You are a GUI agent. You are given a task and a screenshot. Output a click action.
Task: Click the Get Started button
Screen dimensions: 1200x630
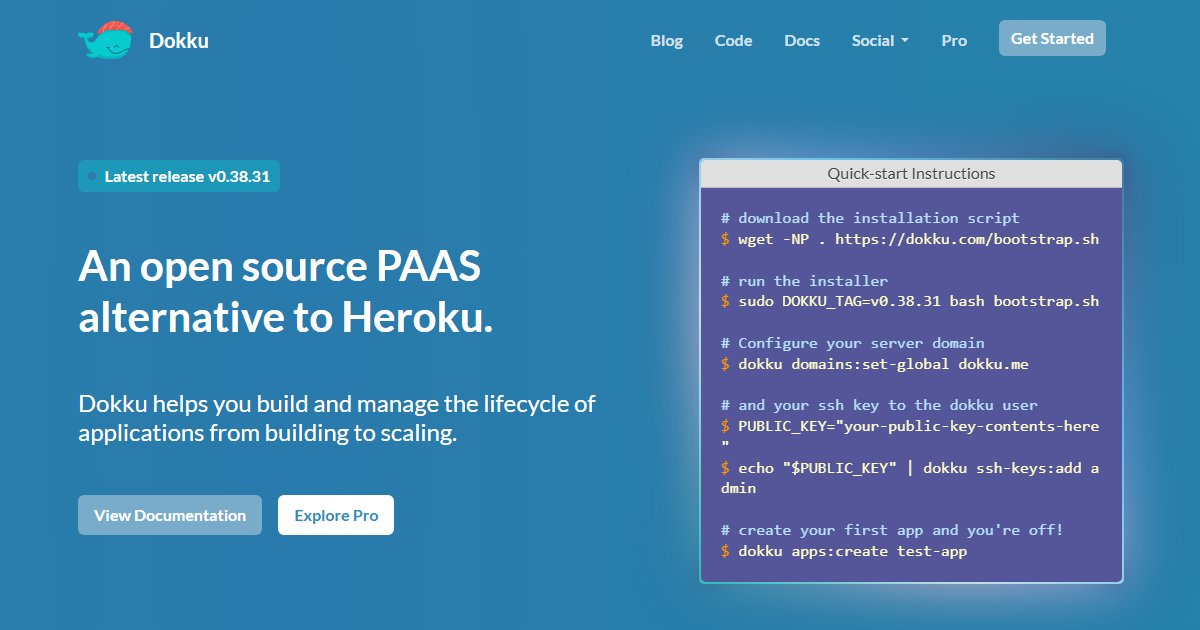[1052, 38]
